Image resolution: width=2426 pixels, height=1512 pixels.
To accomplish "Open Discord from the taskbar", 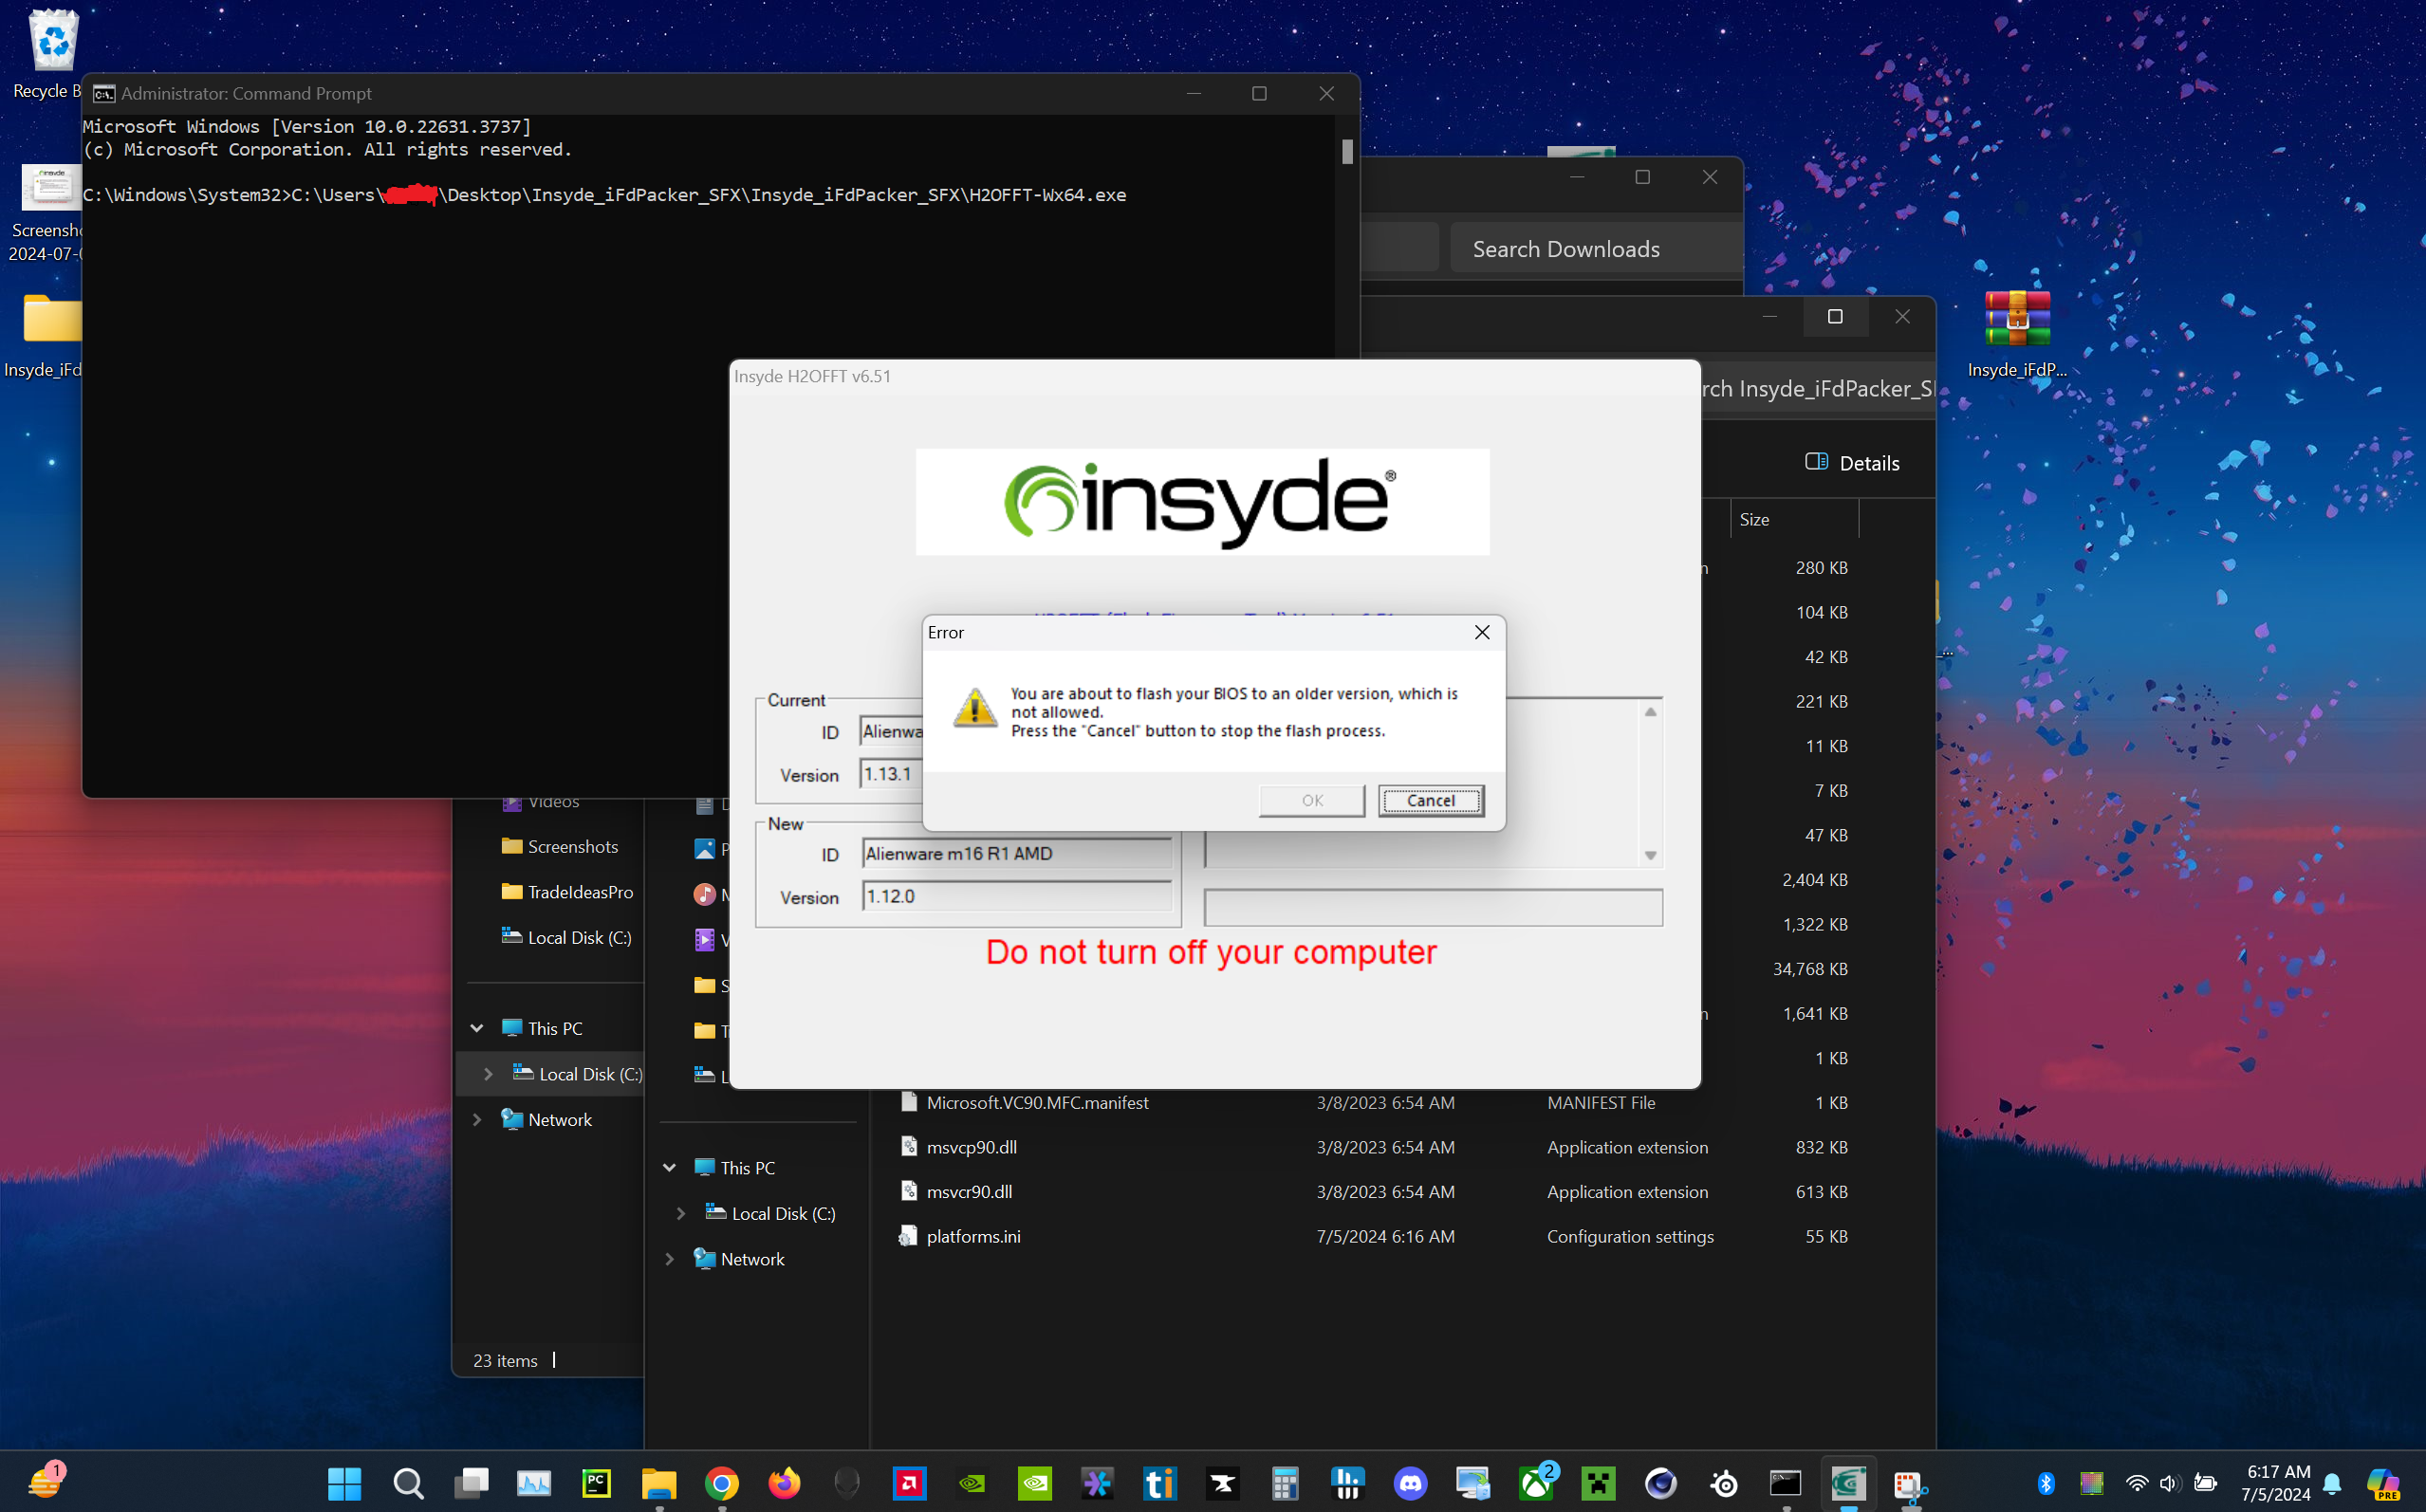I will coord(1410,1483).
